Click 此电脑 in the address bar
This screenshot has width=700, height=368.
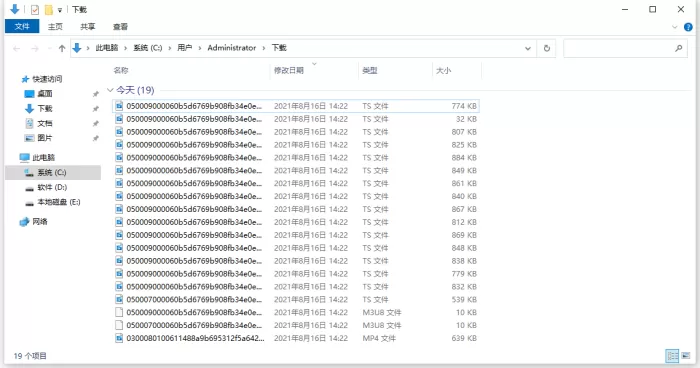pos(107,48)
